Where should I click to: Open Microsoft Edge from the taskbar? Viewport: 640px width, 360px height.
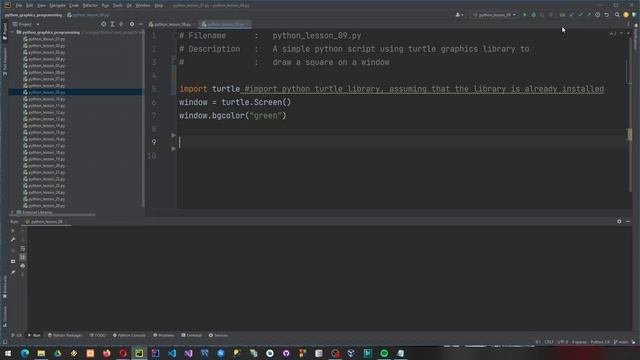pos(25,353)
